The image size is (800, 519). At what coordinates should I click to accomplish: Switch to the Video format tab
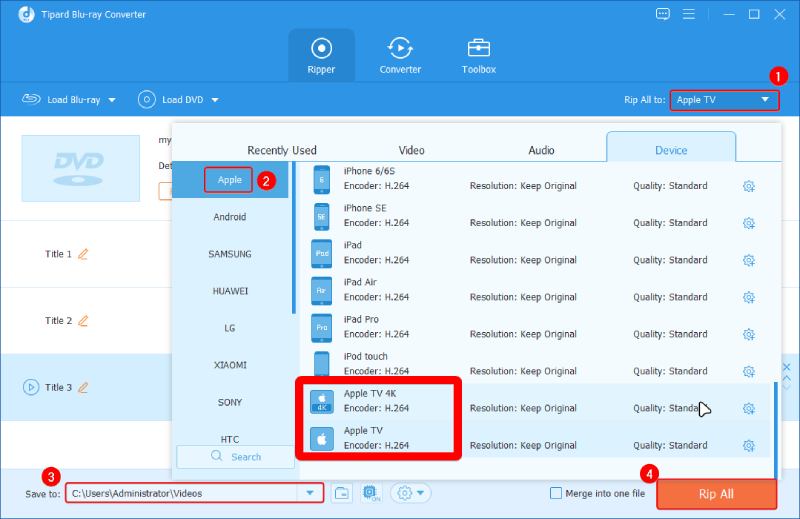[x=411, y=150]
